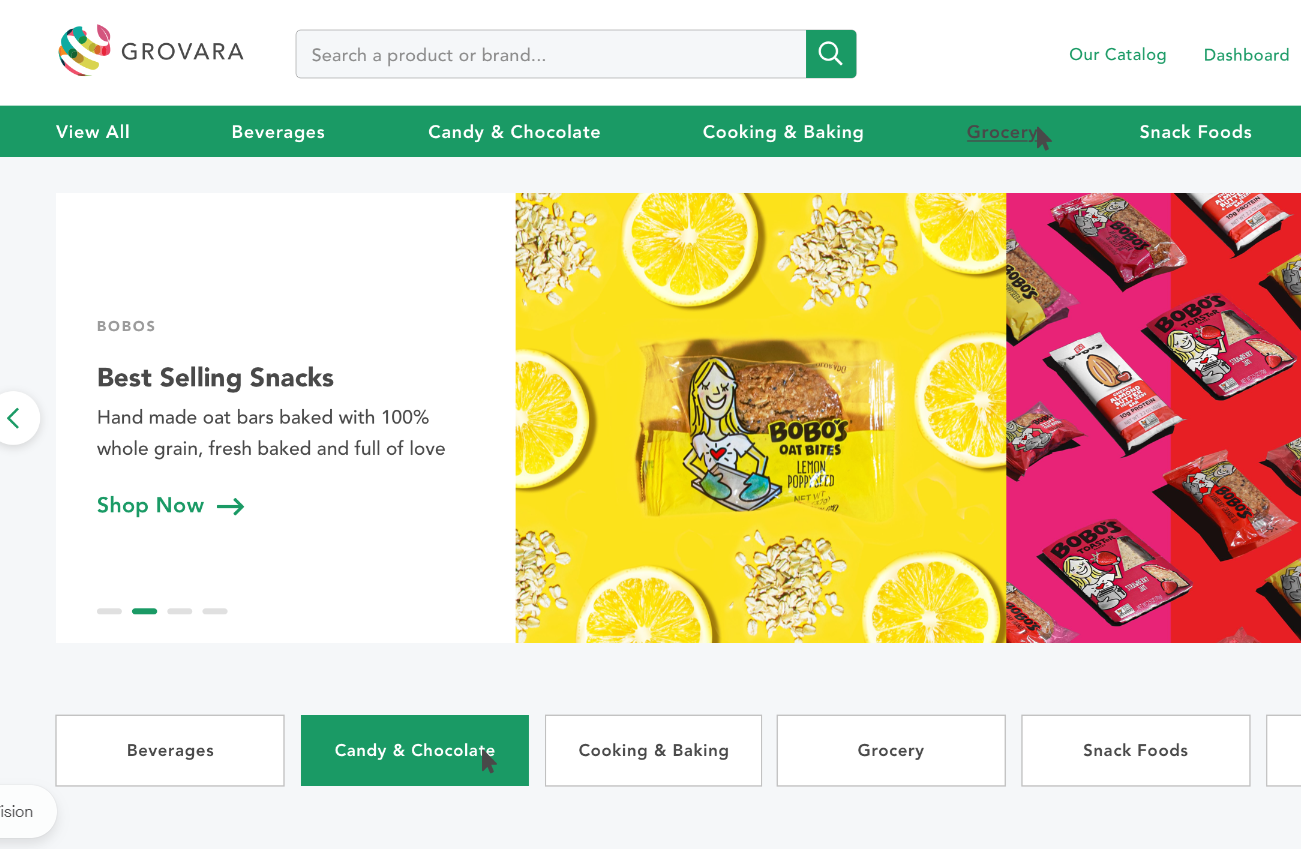Open View All in navigation bar
This screenshot has height=849, width=1301.
pos(93,132)
